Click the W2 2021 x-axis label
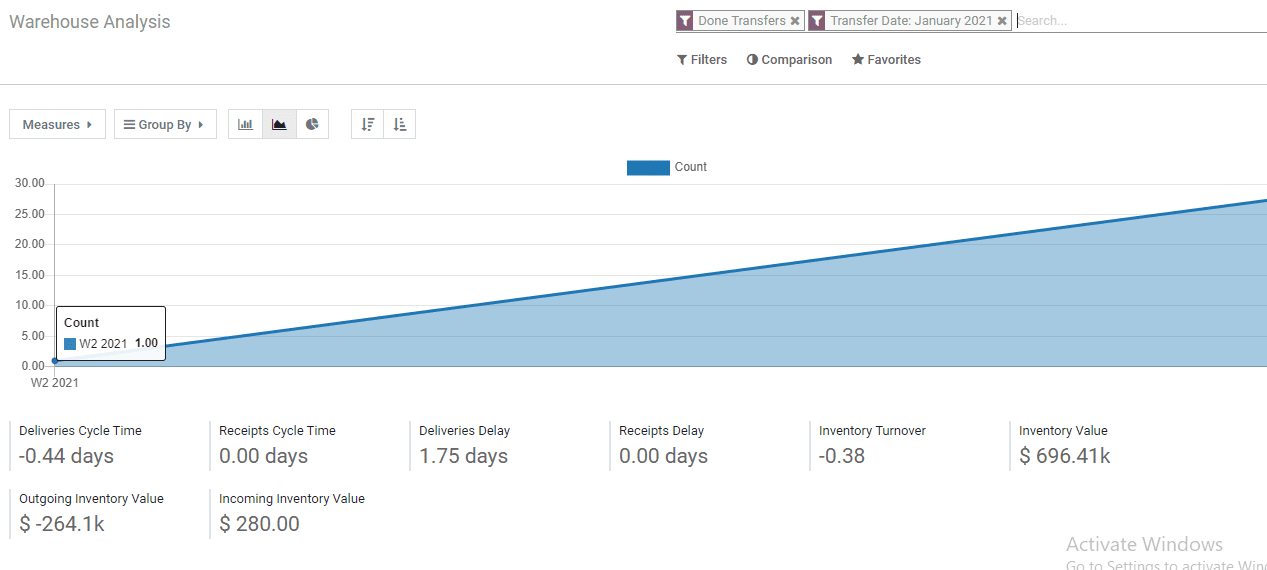1267x570 pixels. pyautogui.click(x=55, y=382)
